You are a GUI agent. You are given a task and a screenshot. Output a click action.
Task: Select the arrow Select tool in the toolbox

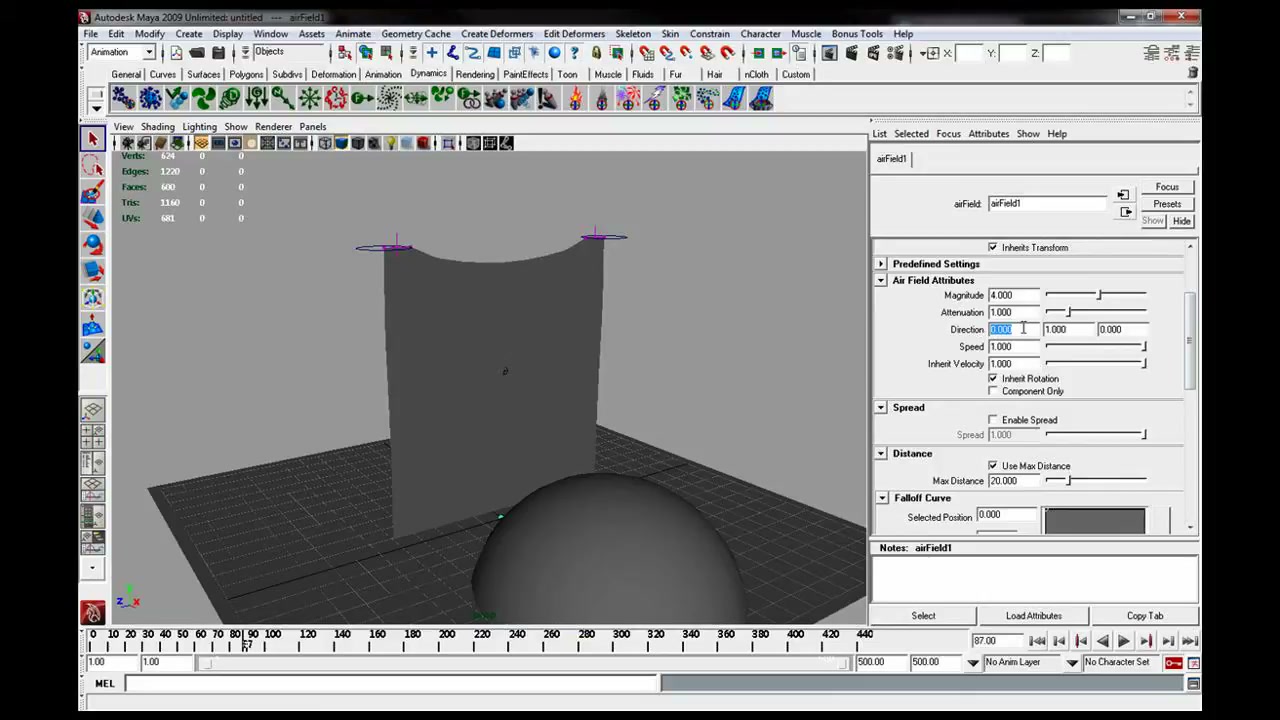(93, 140)
